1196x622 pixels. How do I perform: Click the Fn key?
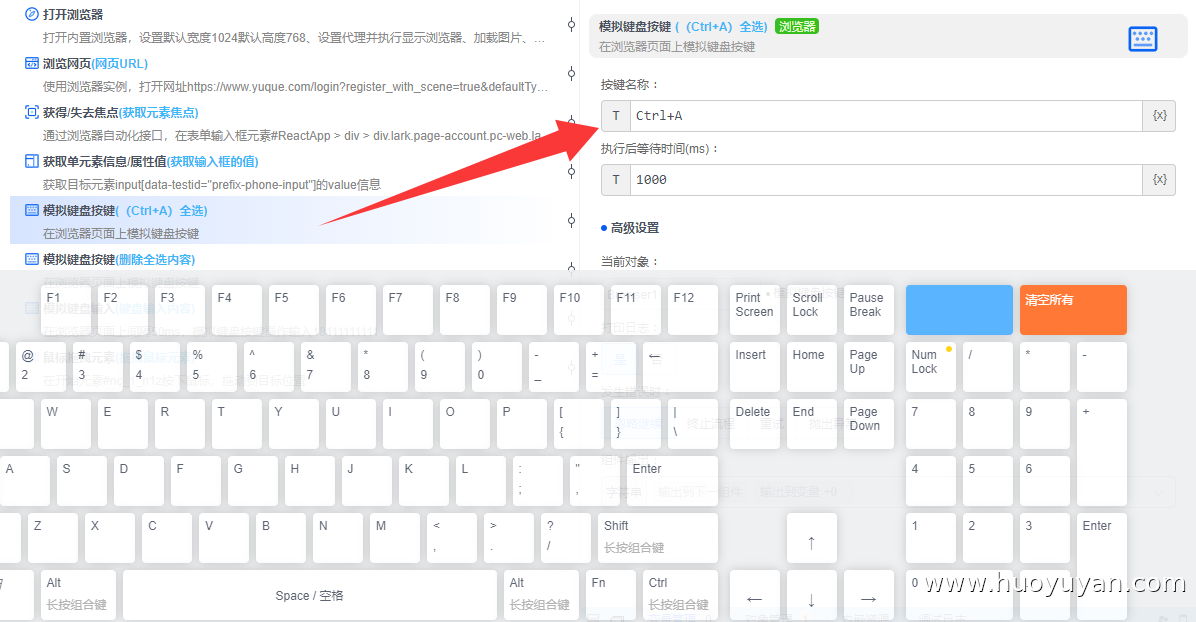(x=610, y=595)
